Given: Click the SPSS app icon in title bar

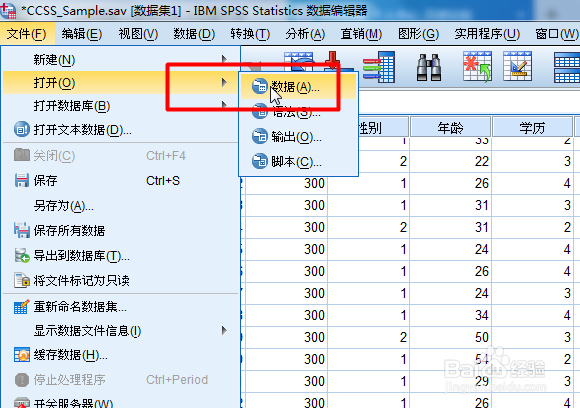Looking at the screenshot, I should click(8, 10).
